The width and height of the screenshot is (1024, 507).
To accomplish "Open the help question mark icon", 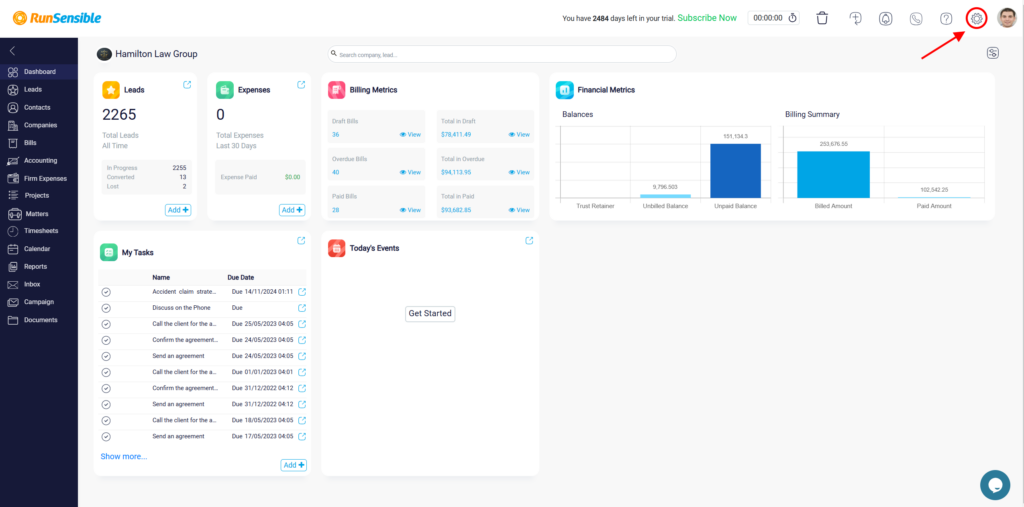I will [946, 18].
